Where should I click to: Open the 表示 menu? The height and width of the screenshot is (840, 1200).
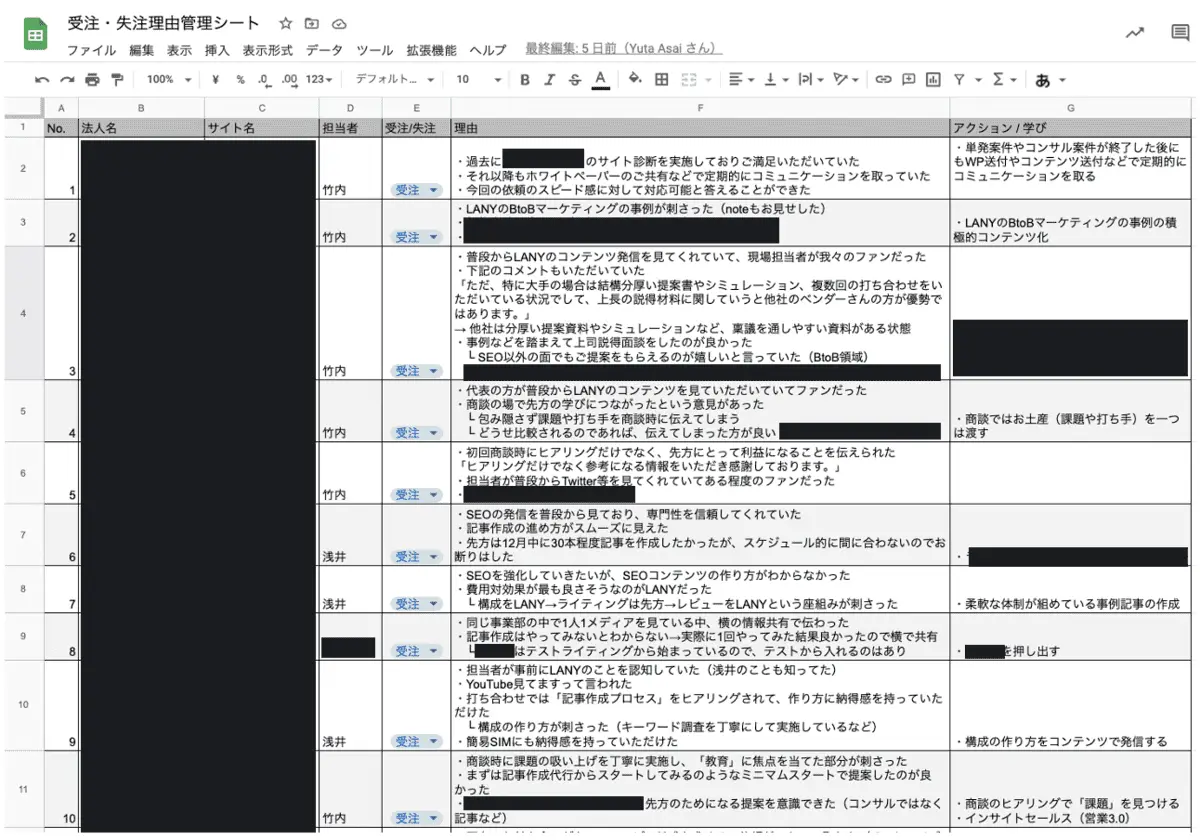click(179, 50)
